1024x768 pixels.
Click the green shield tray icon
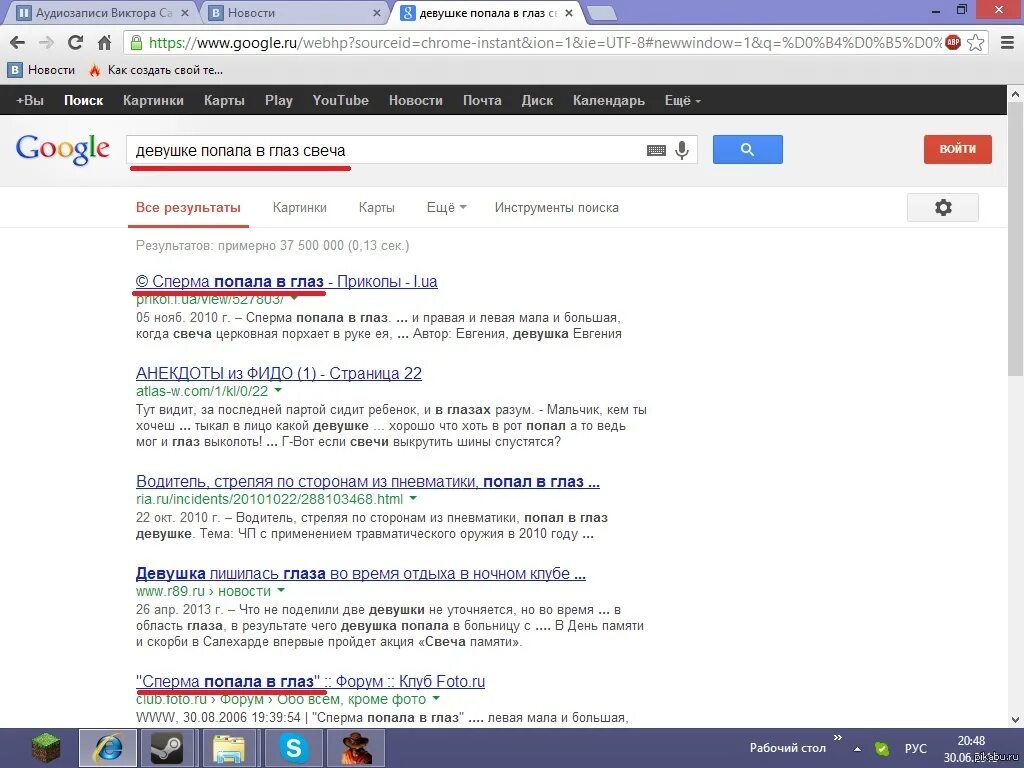point(882,749)
